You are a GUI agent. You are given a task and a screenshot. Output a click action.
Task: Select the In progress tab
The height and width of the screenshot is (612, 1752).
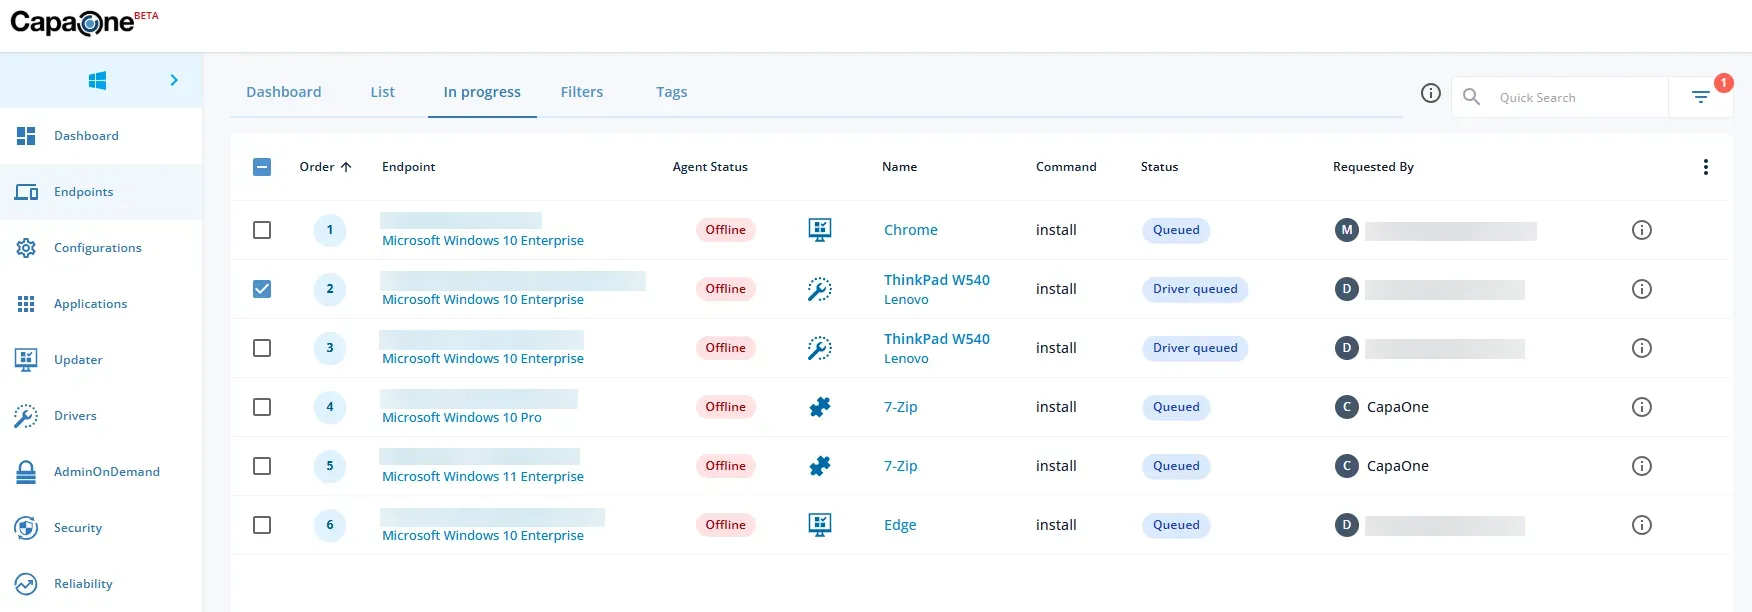482,92
